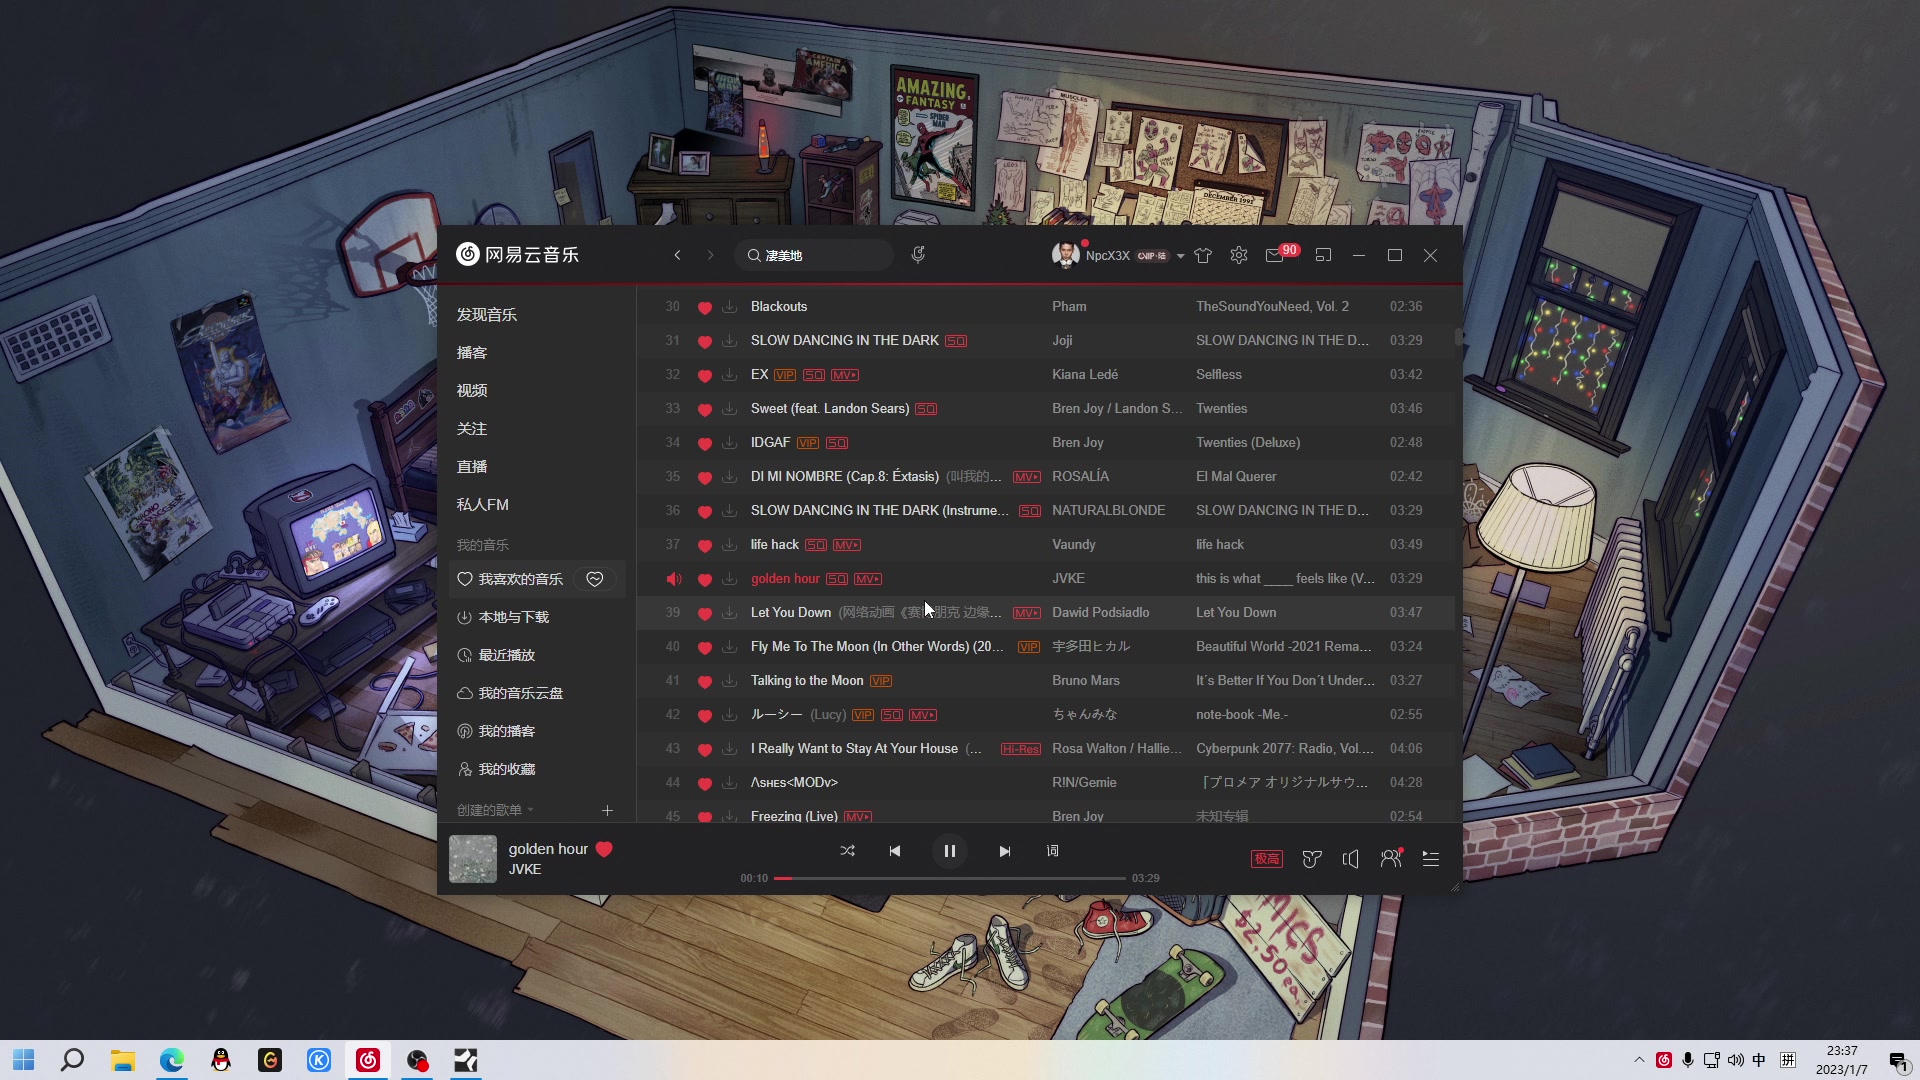1920x1080 pixels.
Task: Click the voice search microphone icon
Action: [x=918, y=255]
